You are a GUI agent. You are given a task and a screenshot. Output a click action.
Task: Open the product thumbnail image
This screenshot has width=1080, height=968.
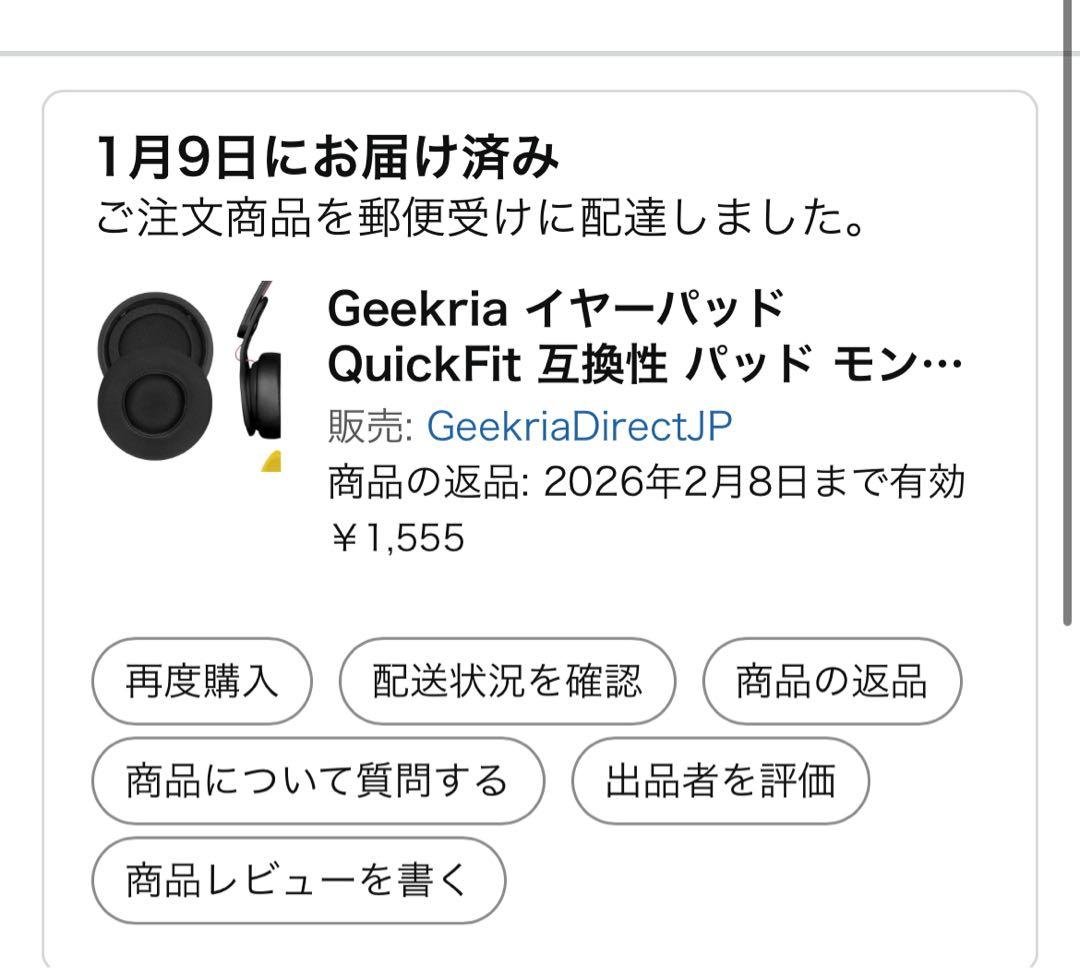[x=190, y=380]
